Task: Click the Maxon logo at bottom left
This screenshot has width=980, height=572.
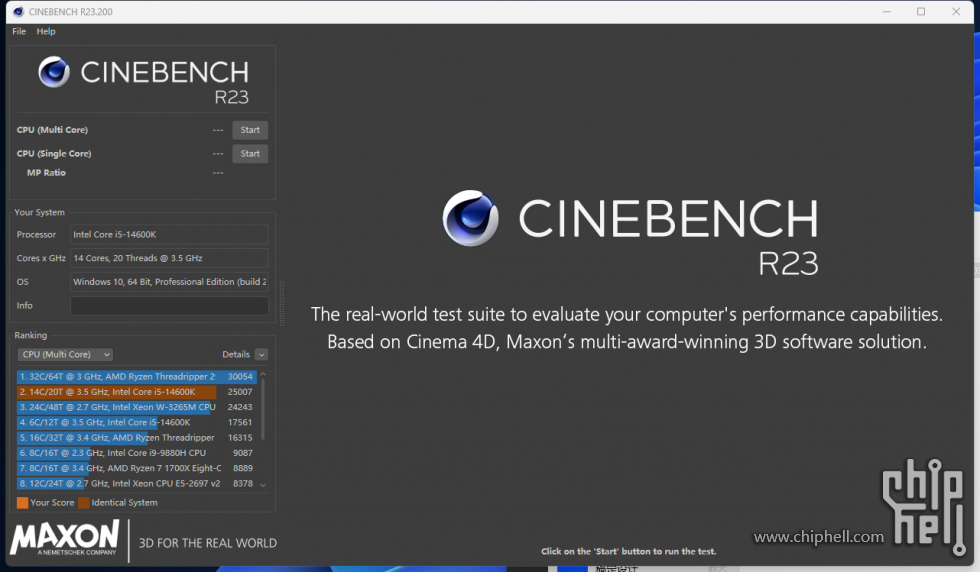Action: coord(65,538)
